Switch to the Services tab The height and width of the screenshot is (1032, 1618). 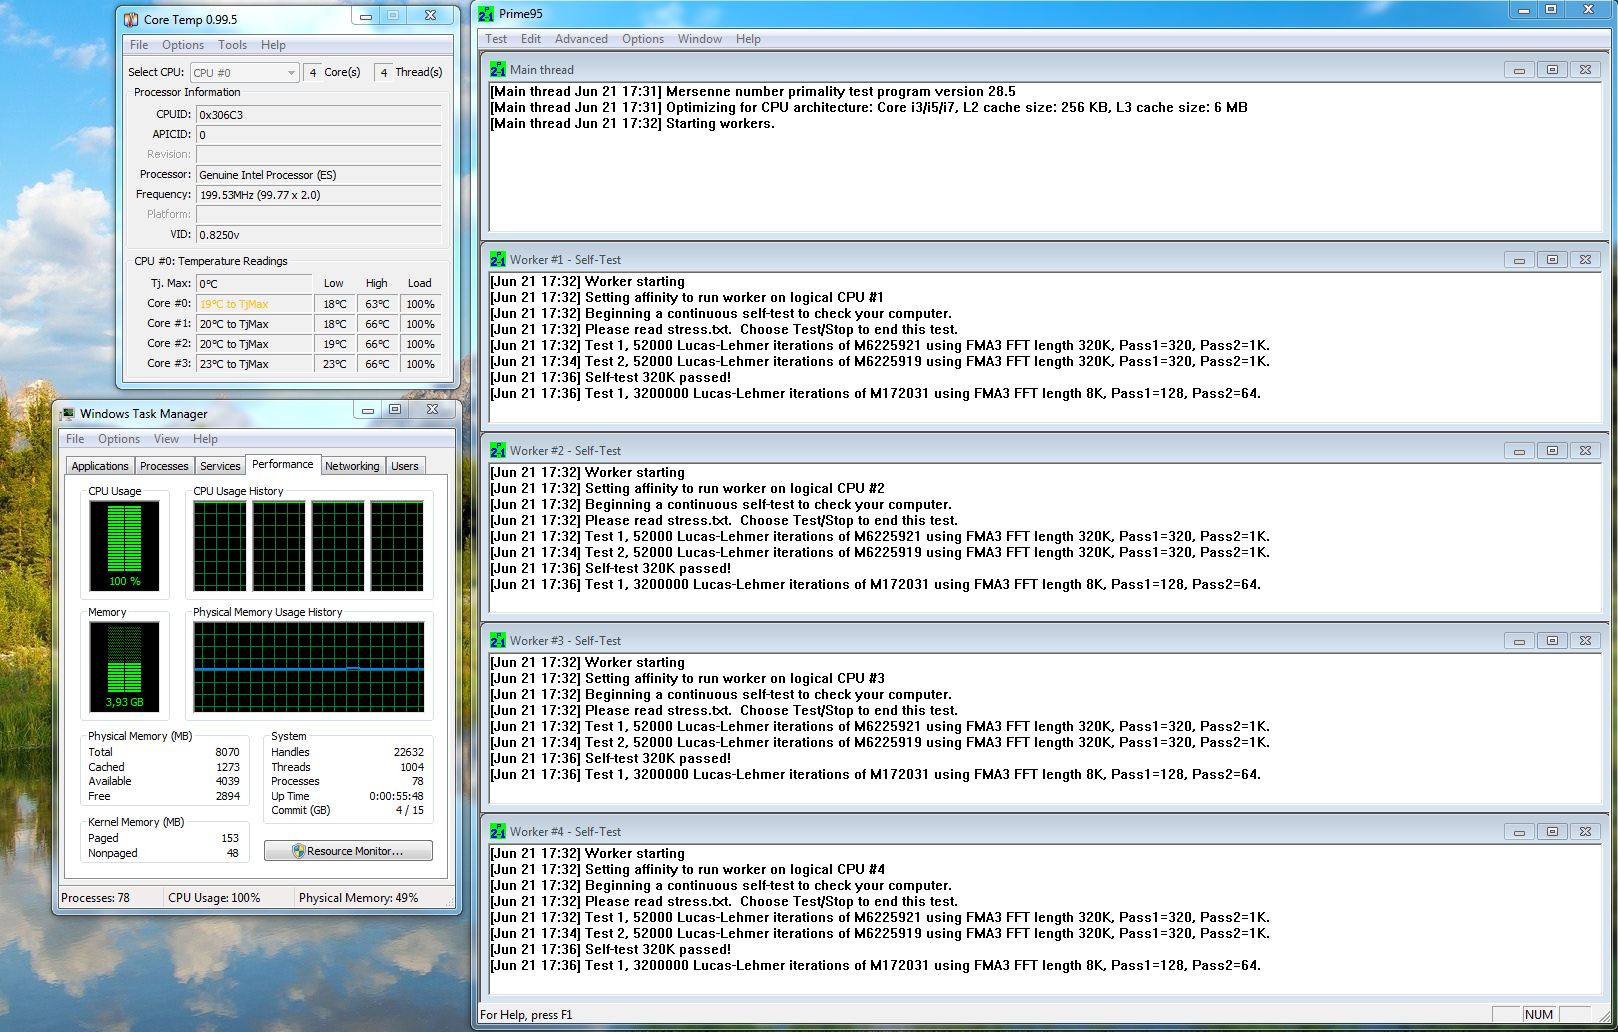220,466
